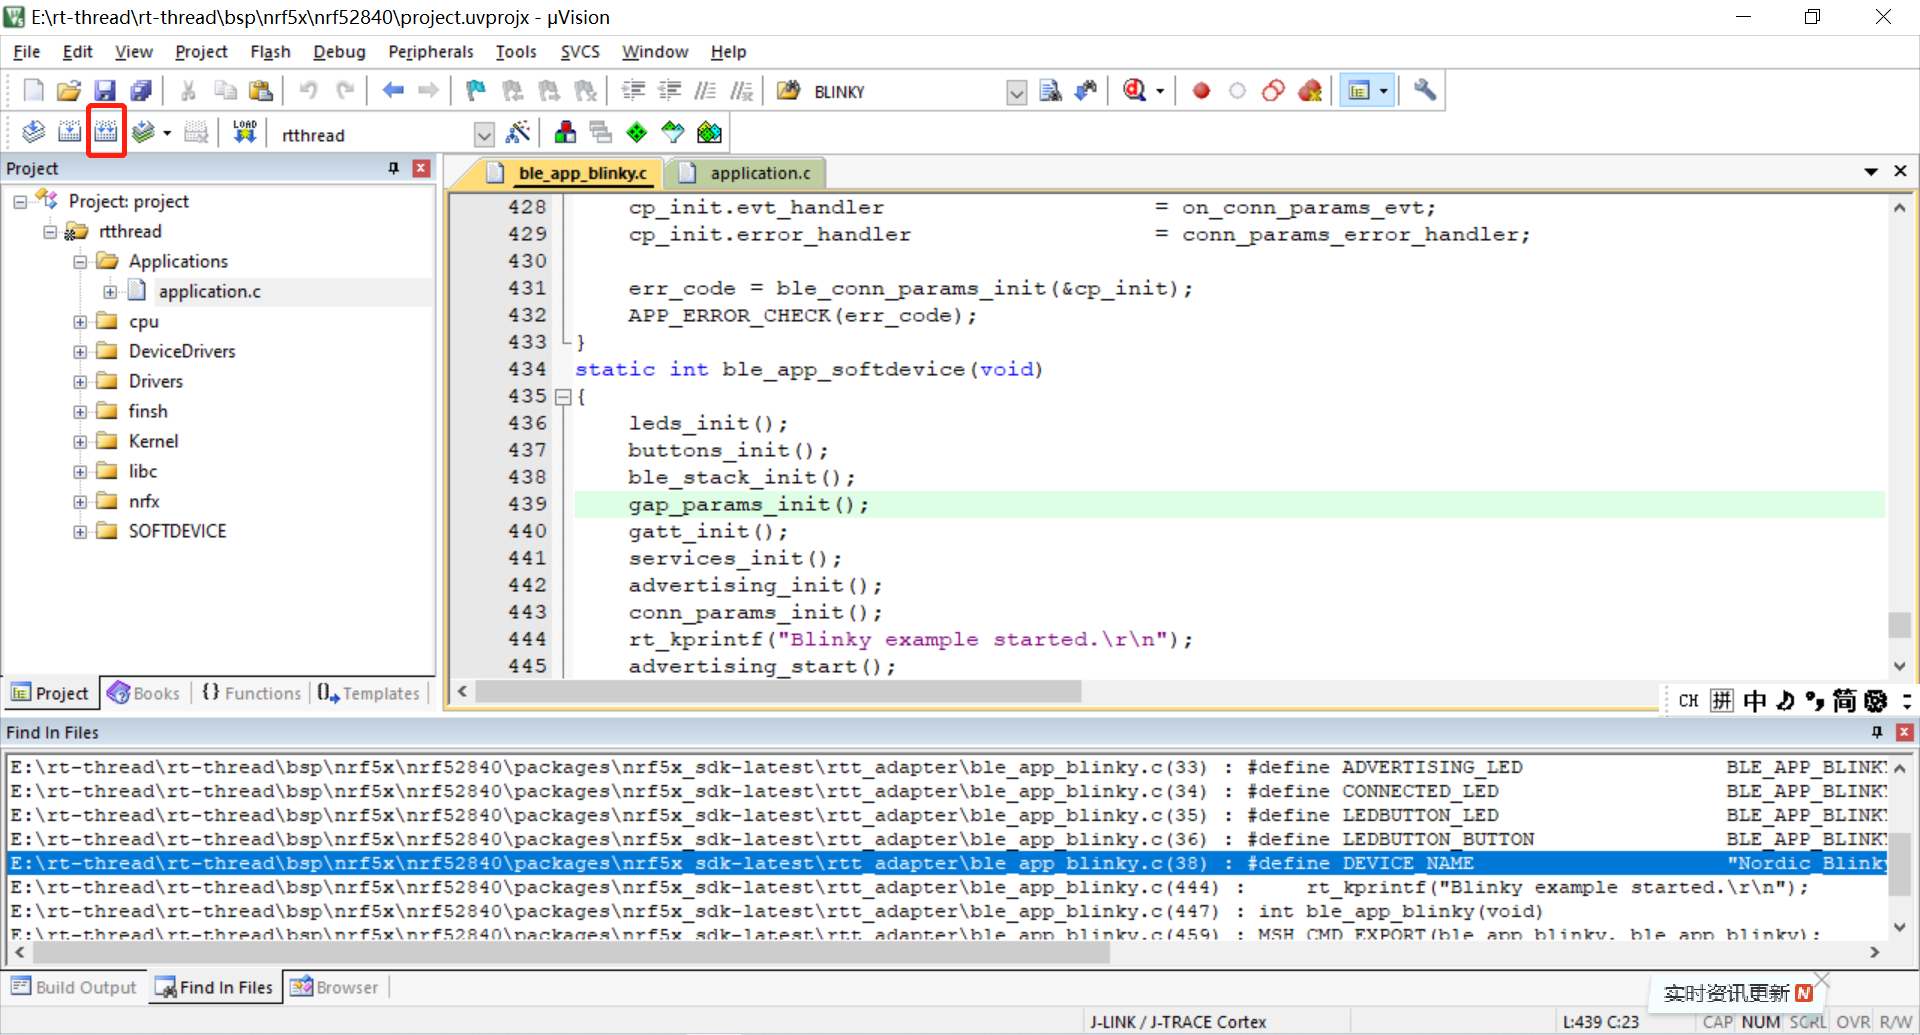The width and height of the screenshot is (1920, 1035).
Task: Open Options for Target magic wand icon
Action: click(518, 132)
